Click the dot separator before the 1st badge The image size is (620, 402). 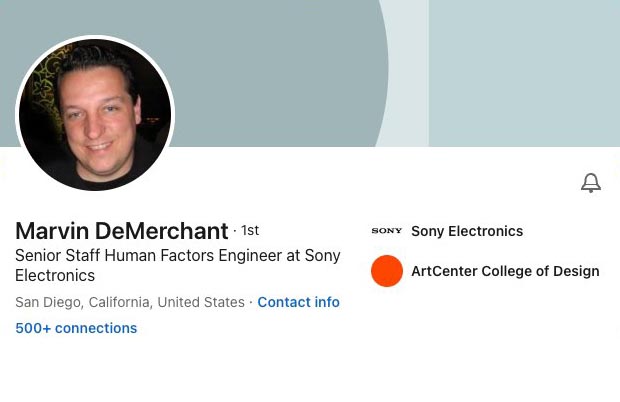(235, 231)
